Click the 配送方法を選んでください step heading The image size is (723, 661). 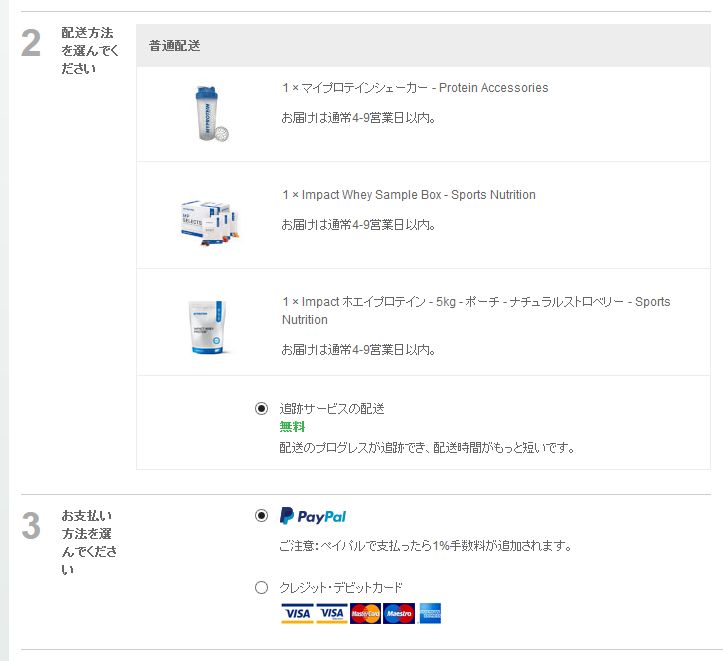pyautogui.click(x=90, y=50)
